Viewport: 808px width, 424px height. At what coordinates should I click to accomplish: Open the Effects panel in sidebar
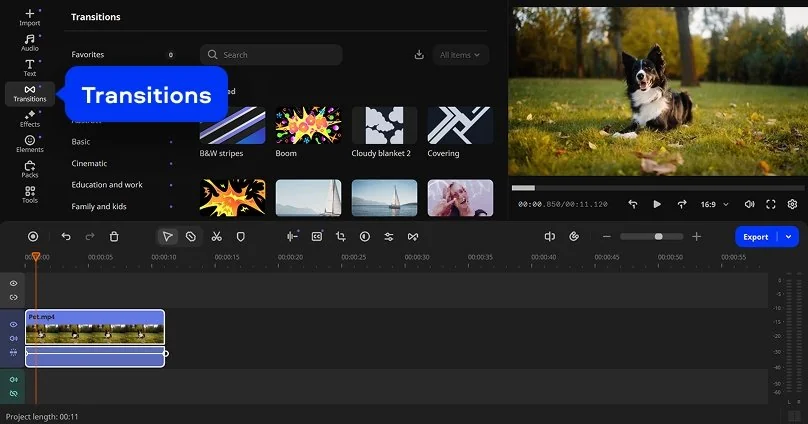[29, 118]
